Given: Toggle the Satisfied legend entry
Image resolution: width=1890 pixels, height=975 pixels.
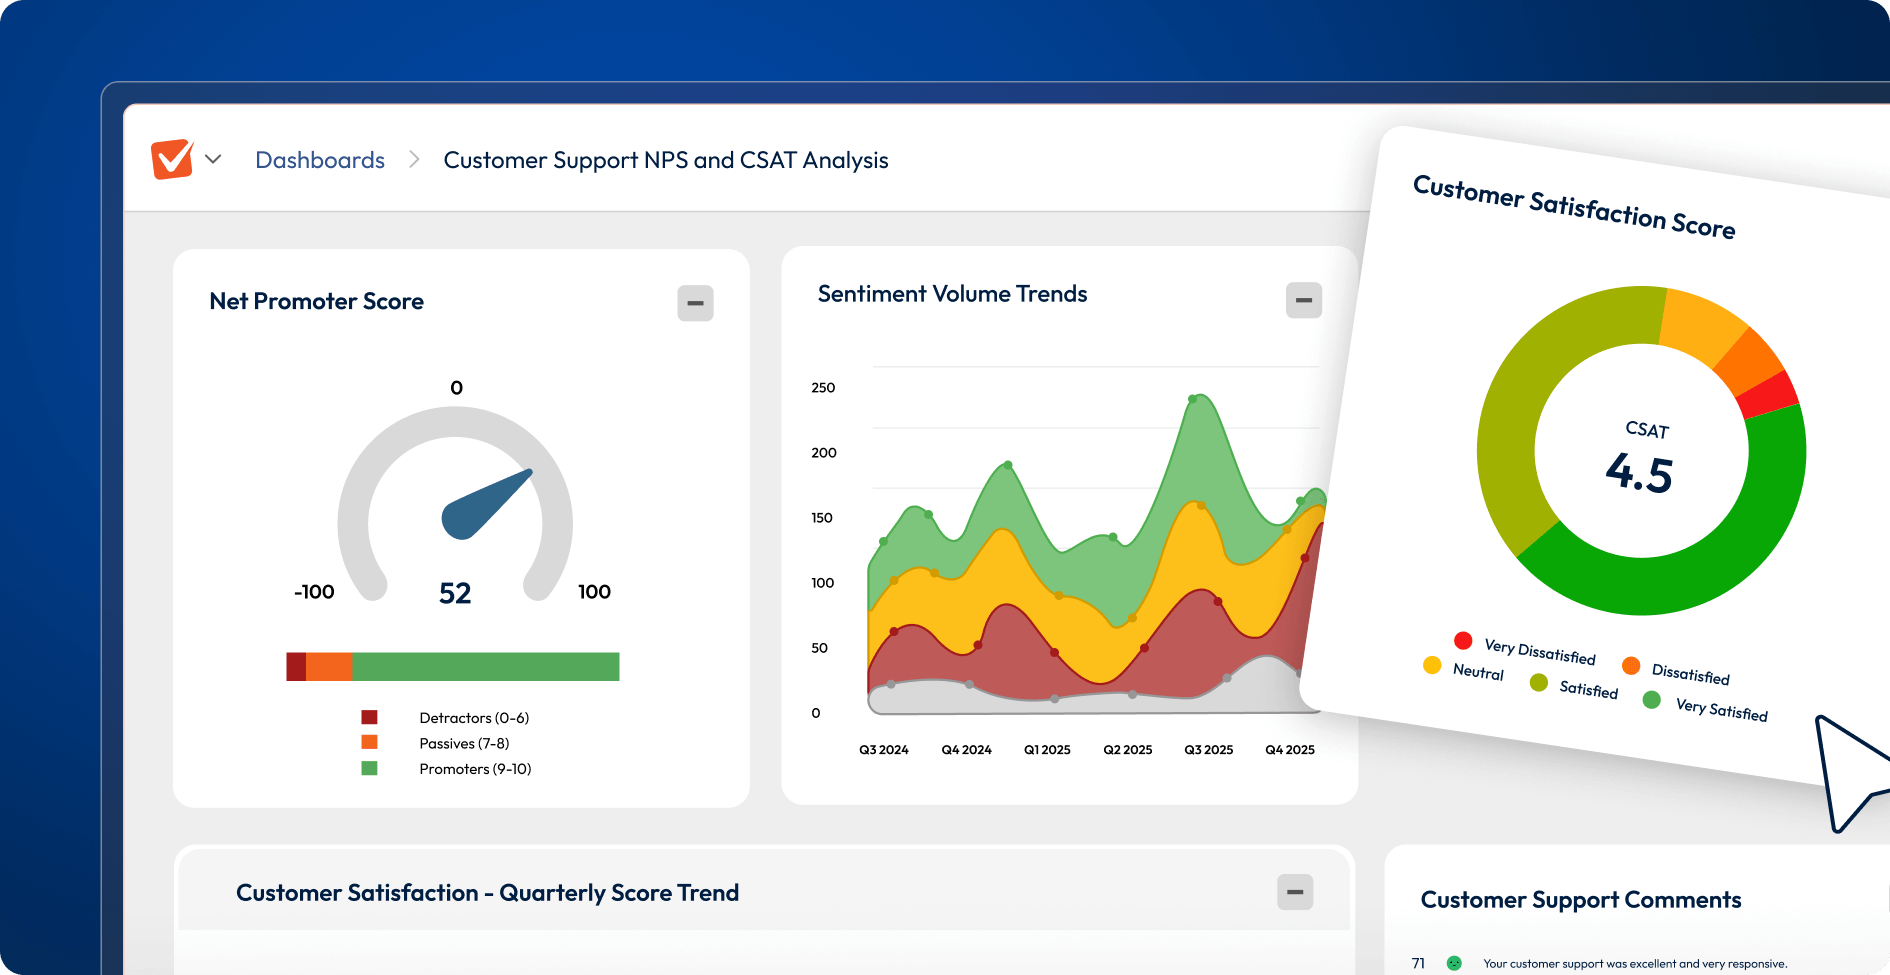Looking at the screenshot, I should pos(1539,683).
